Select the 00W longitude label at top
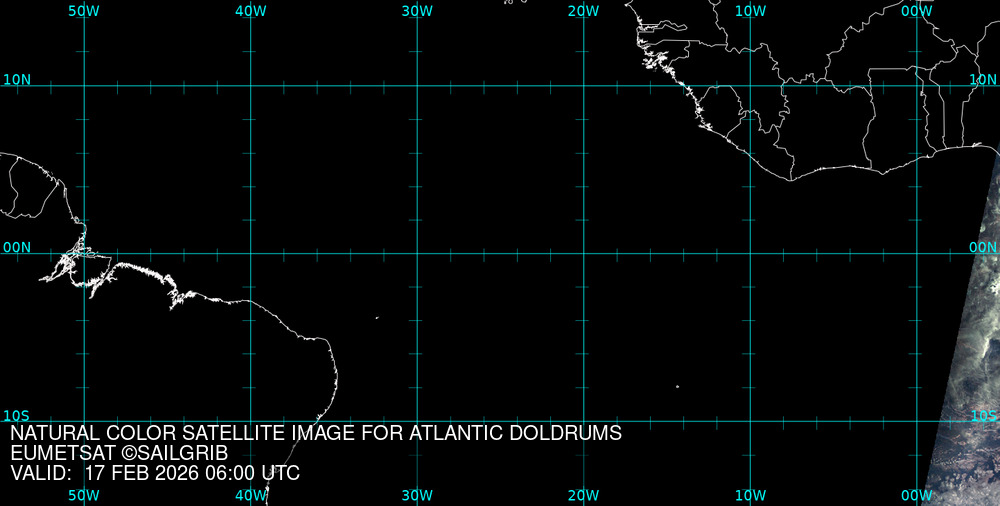Viewport: 1000px width, 506px height. pyautogui.click(x=916, y=10)
